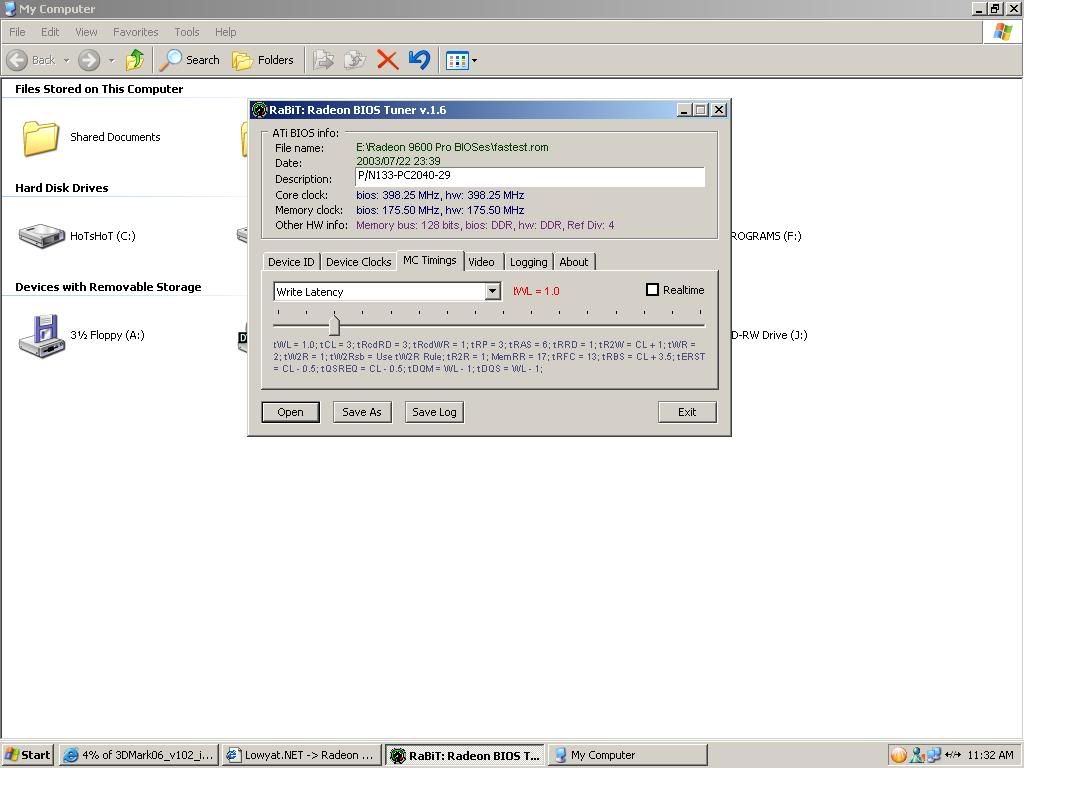Viewport: 1075px width, 806px height.
Task: Click the Back arrow icon in My Computer
Action: coord(17,60)
